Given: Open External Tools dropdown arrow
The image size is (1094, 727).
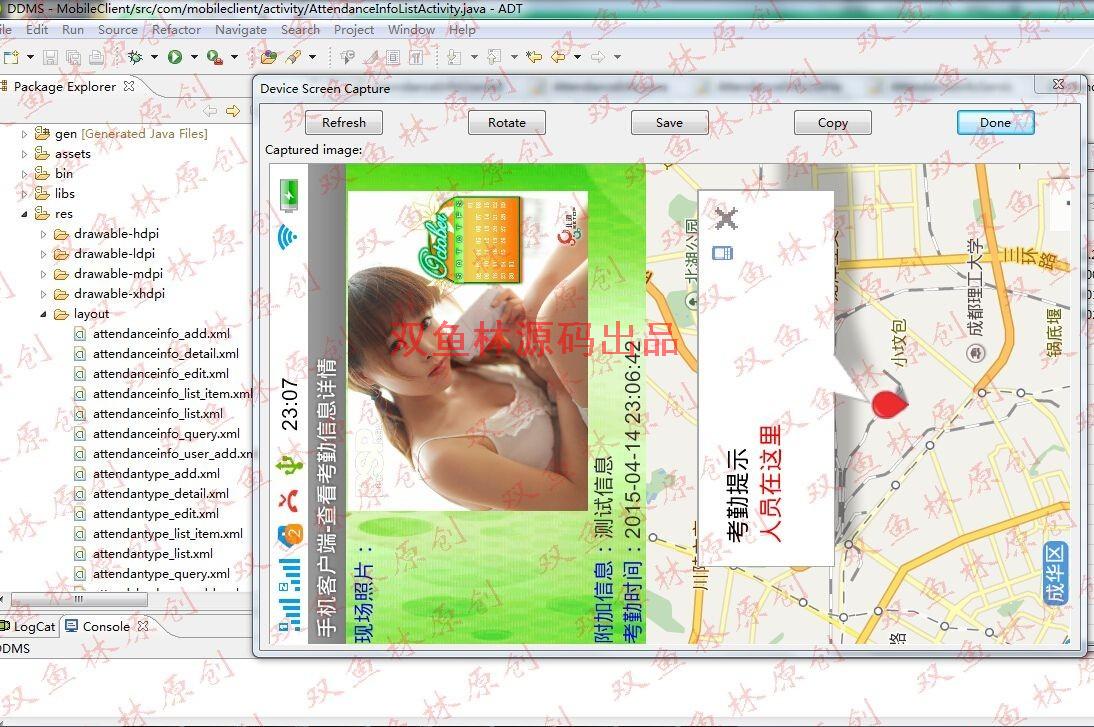Looking at the screenshot, I should (x=234, y=57).
